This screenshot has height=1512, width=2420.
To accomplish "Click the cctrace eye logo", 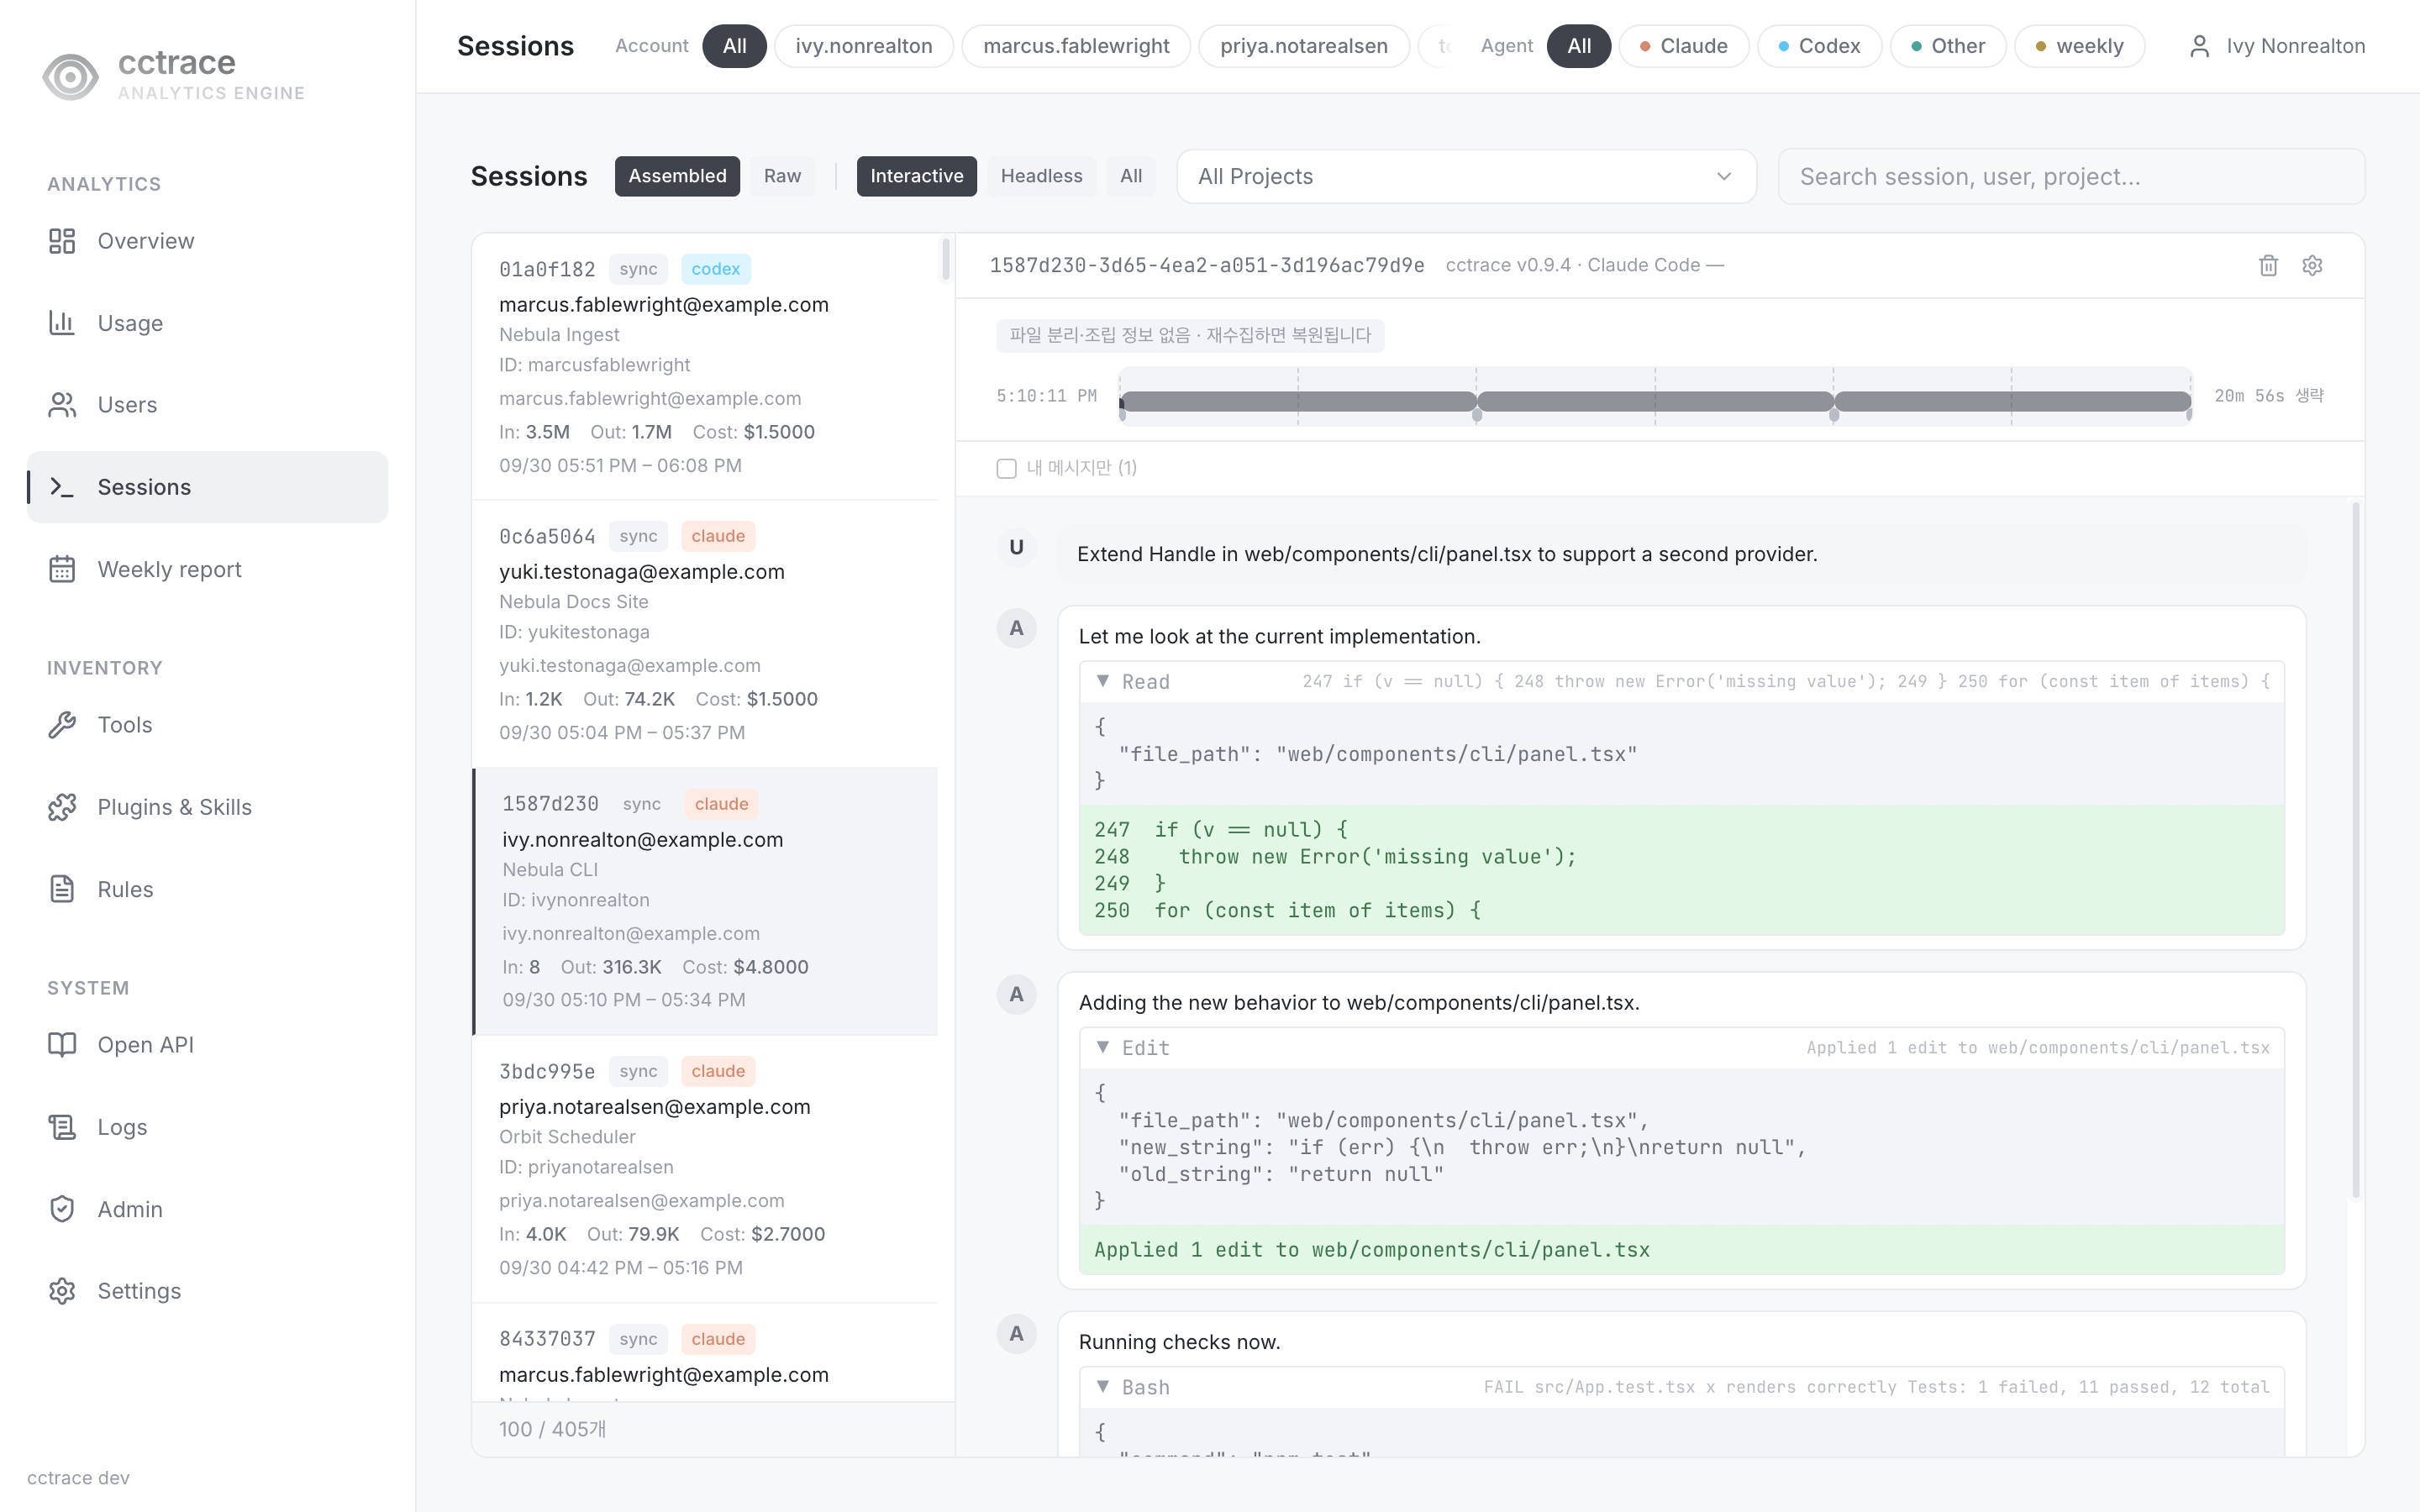I will click(70, 76).
